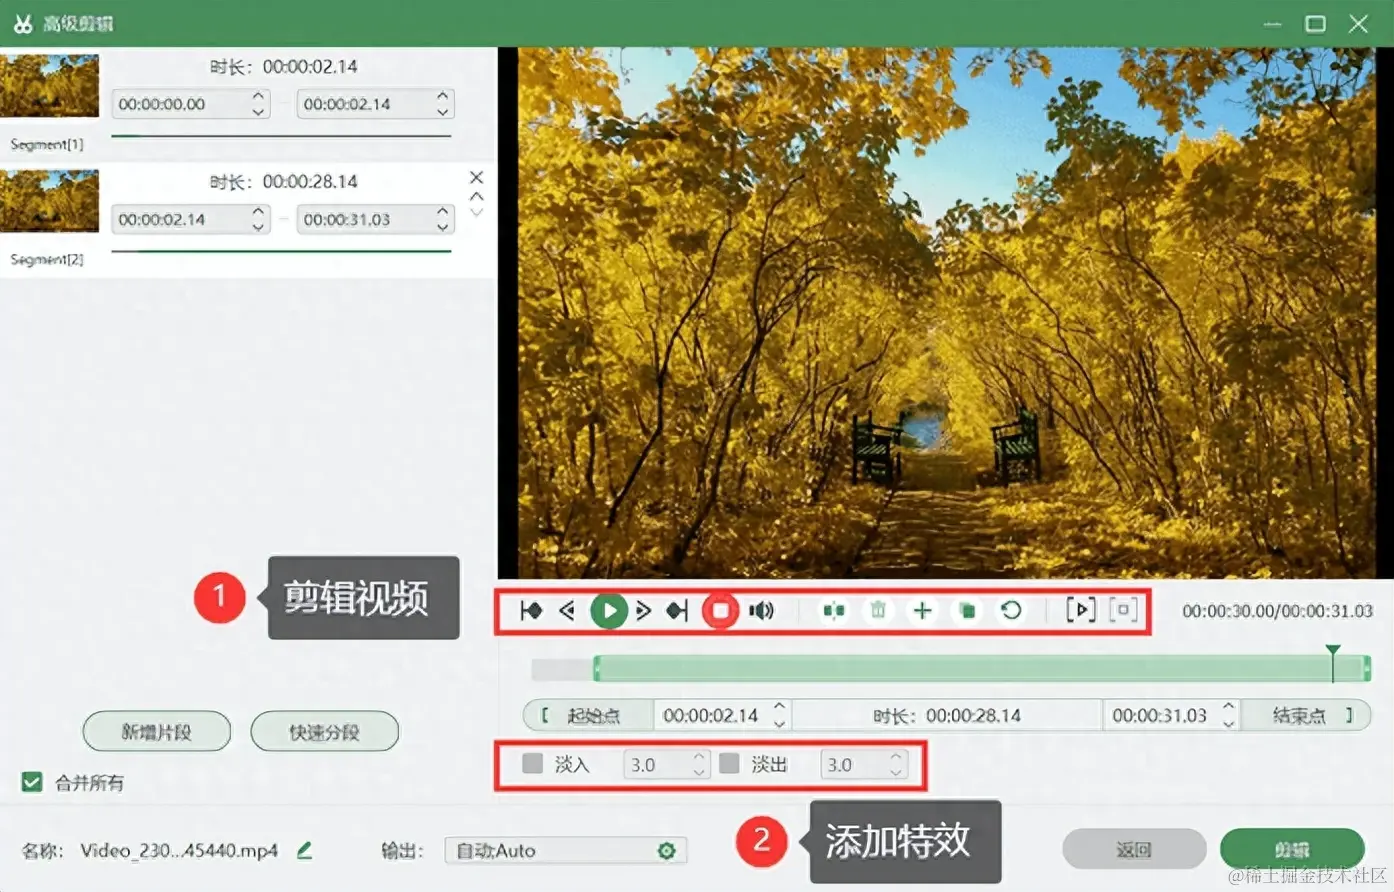Mute the preview volume

pyautogui.click(x=762, y=610)
